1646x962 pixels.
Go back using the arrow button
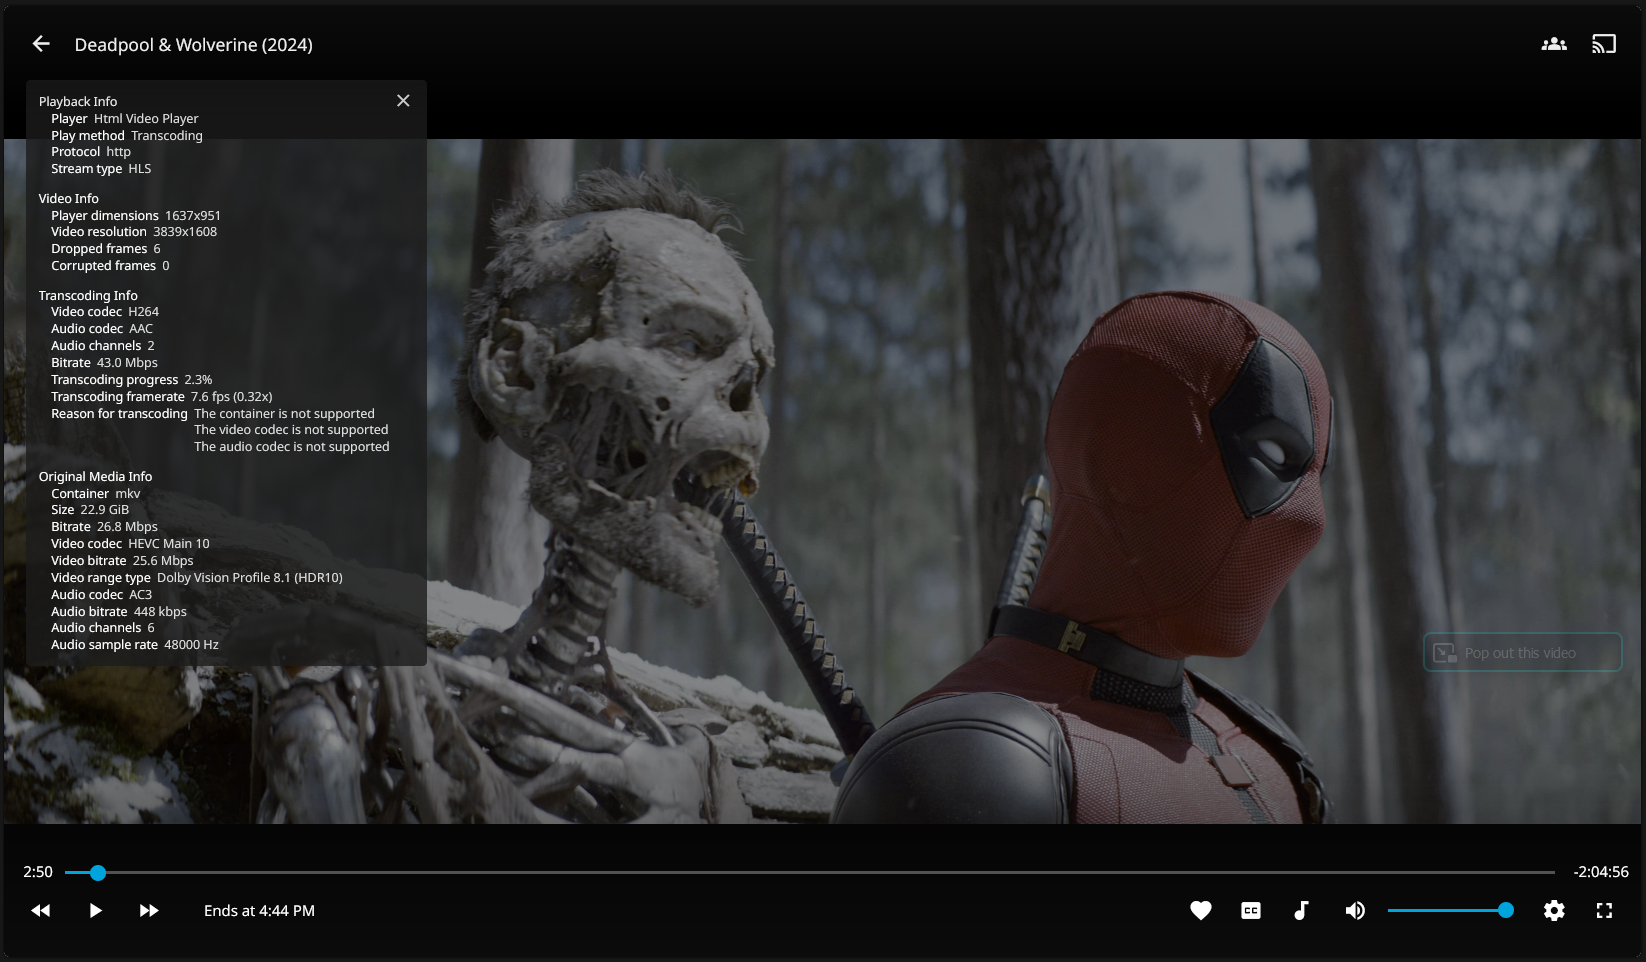click(x=41, y=44)
